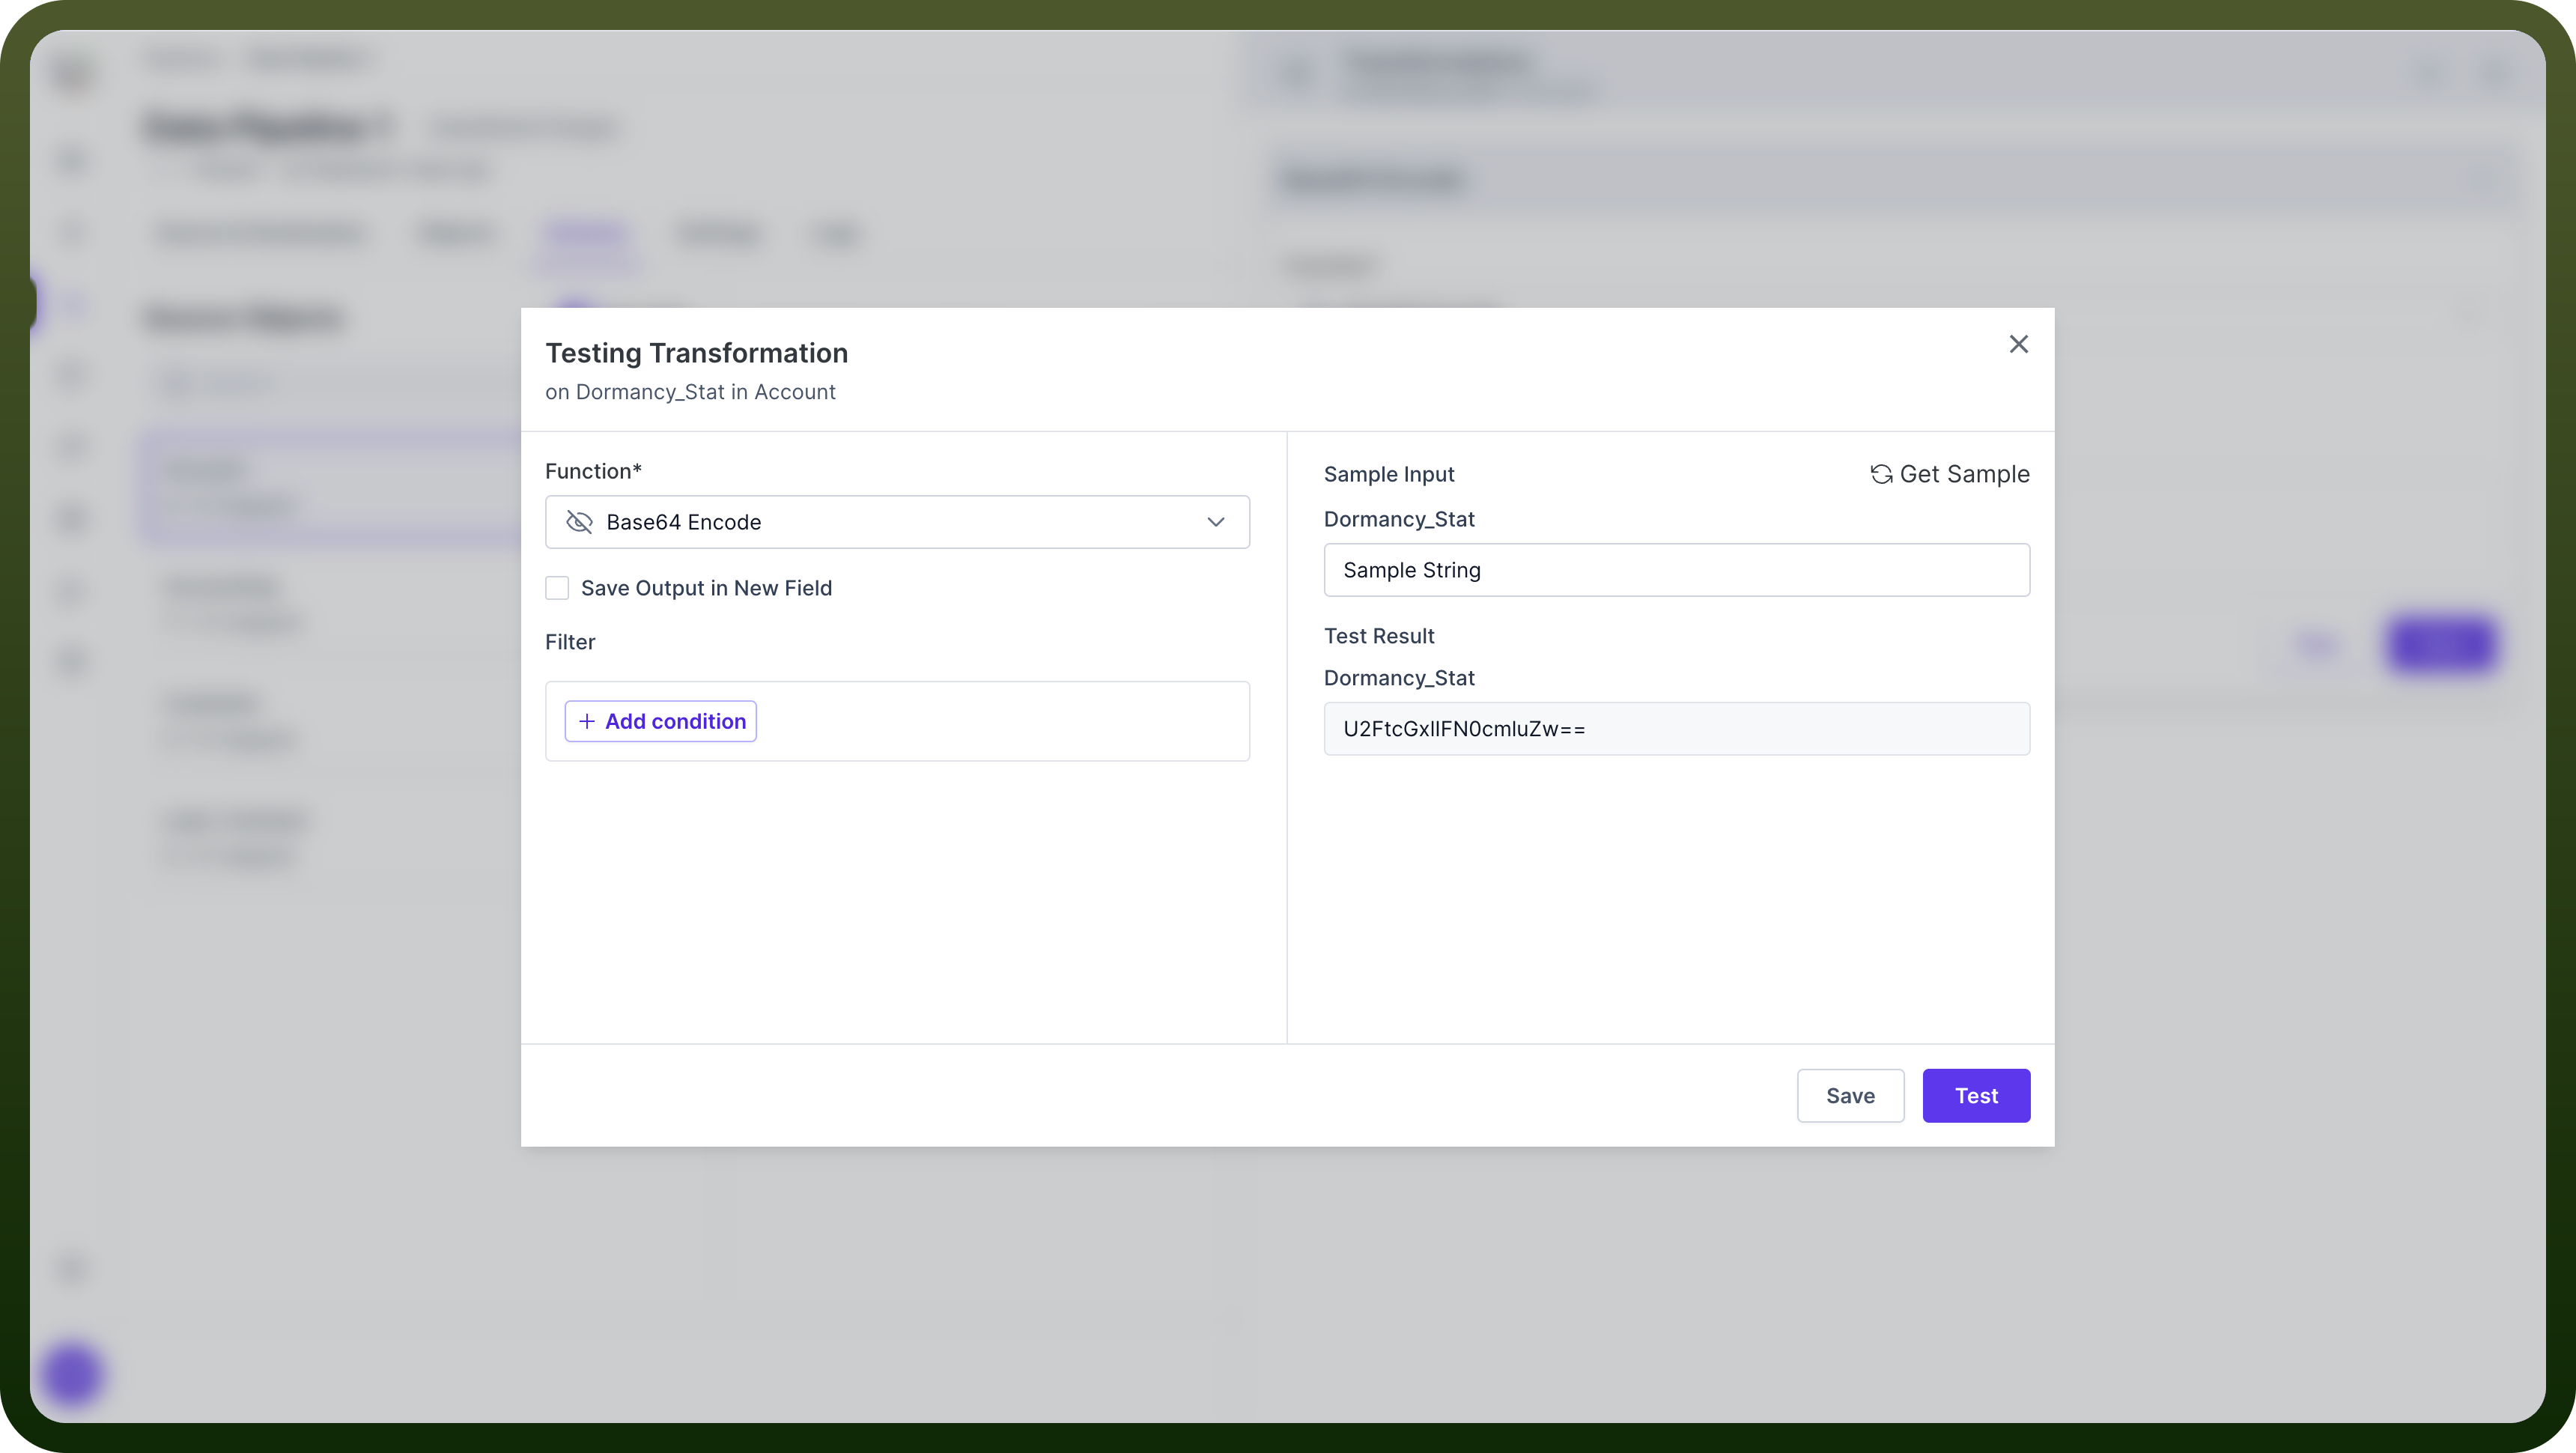Save the transformation with the Save button
The height and width of the screenshot is (1453, 2576).
click(1850, 1095)
